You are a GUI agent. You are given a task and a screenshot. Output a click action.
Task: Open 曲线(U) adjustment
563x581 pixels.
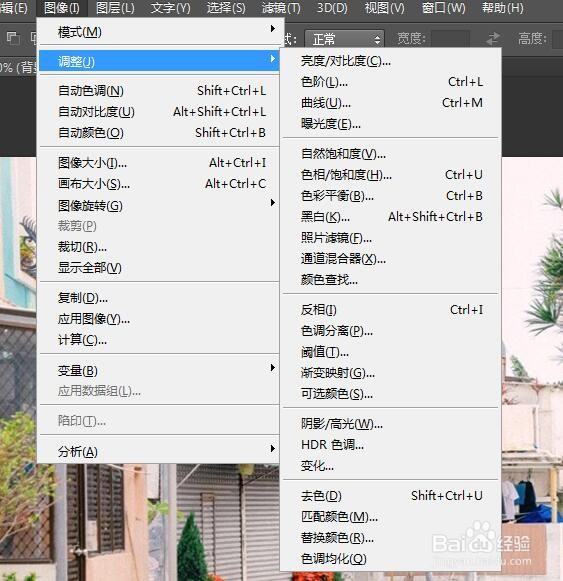[390, 103]
